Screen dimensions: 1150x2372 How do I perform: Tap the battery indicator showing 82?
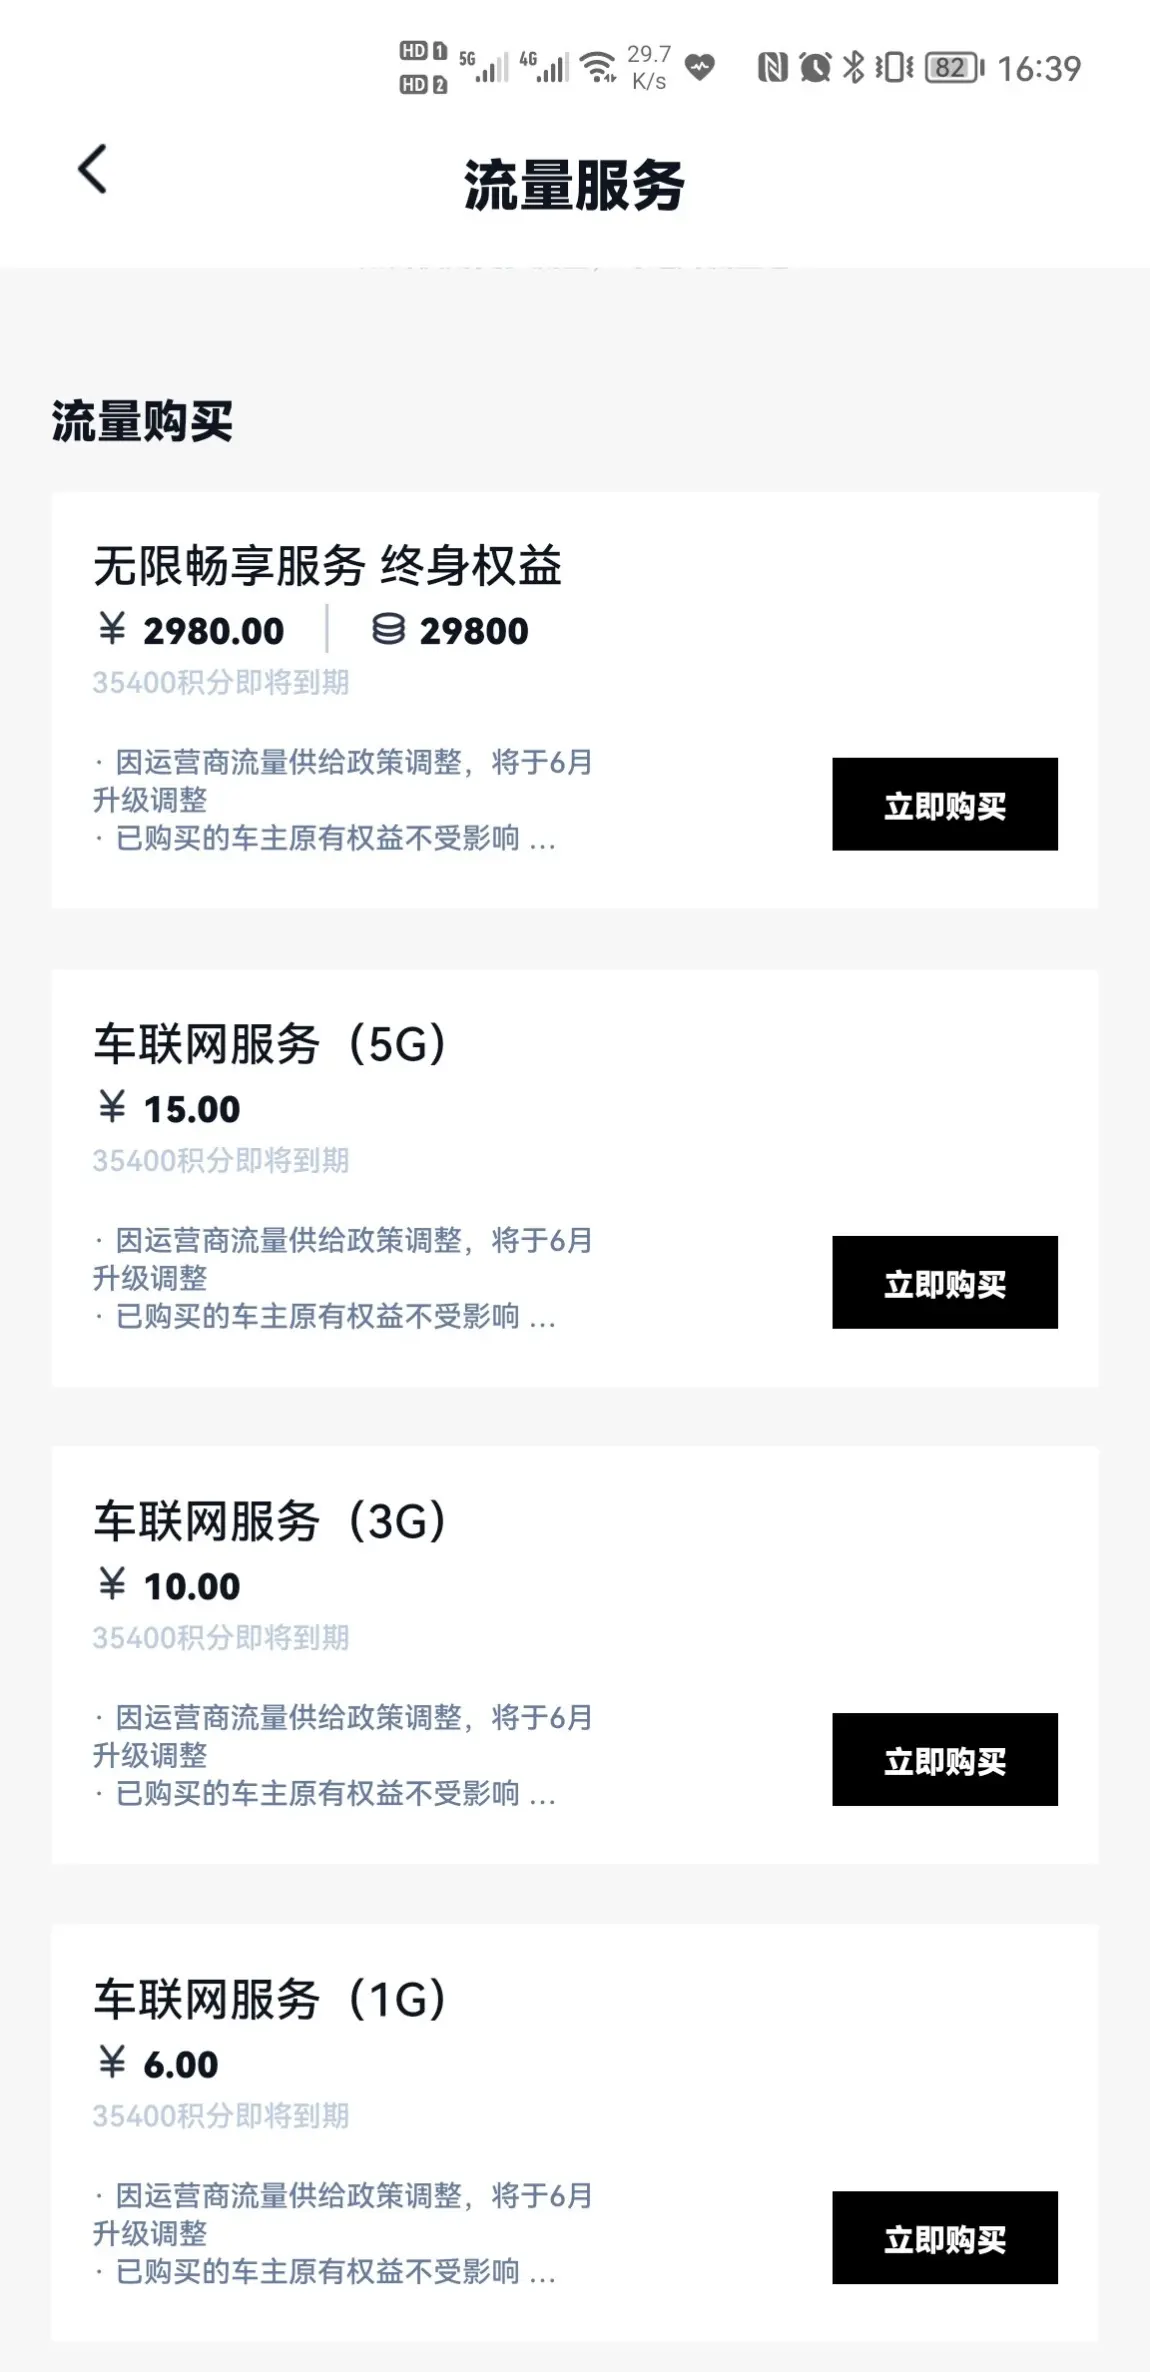tap(954, 67)
